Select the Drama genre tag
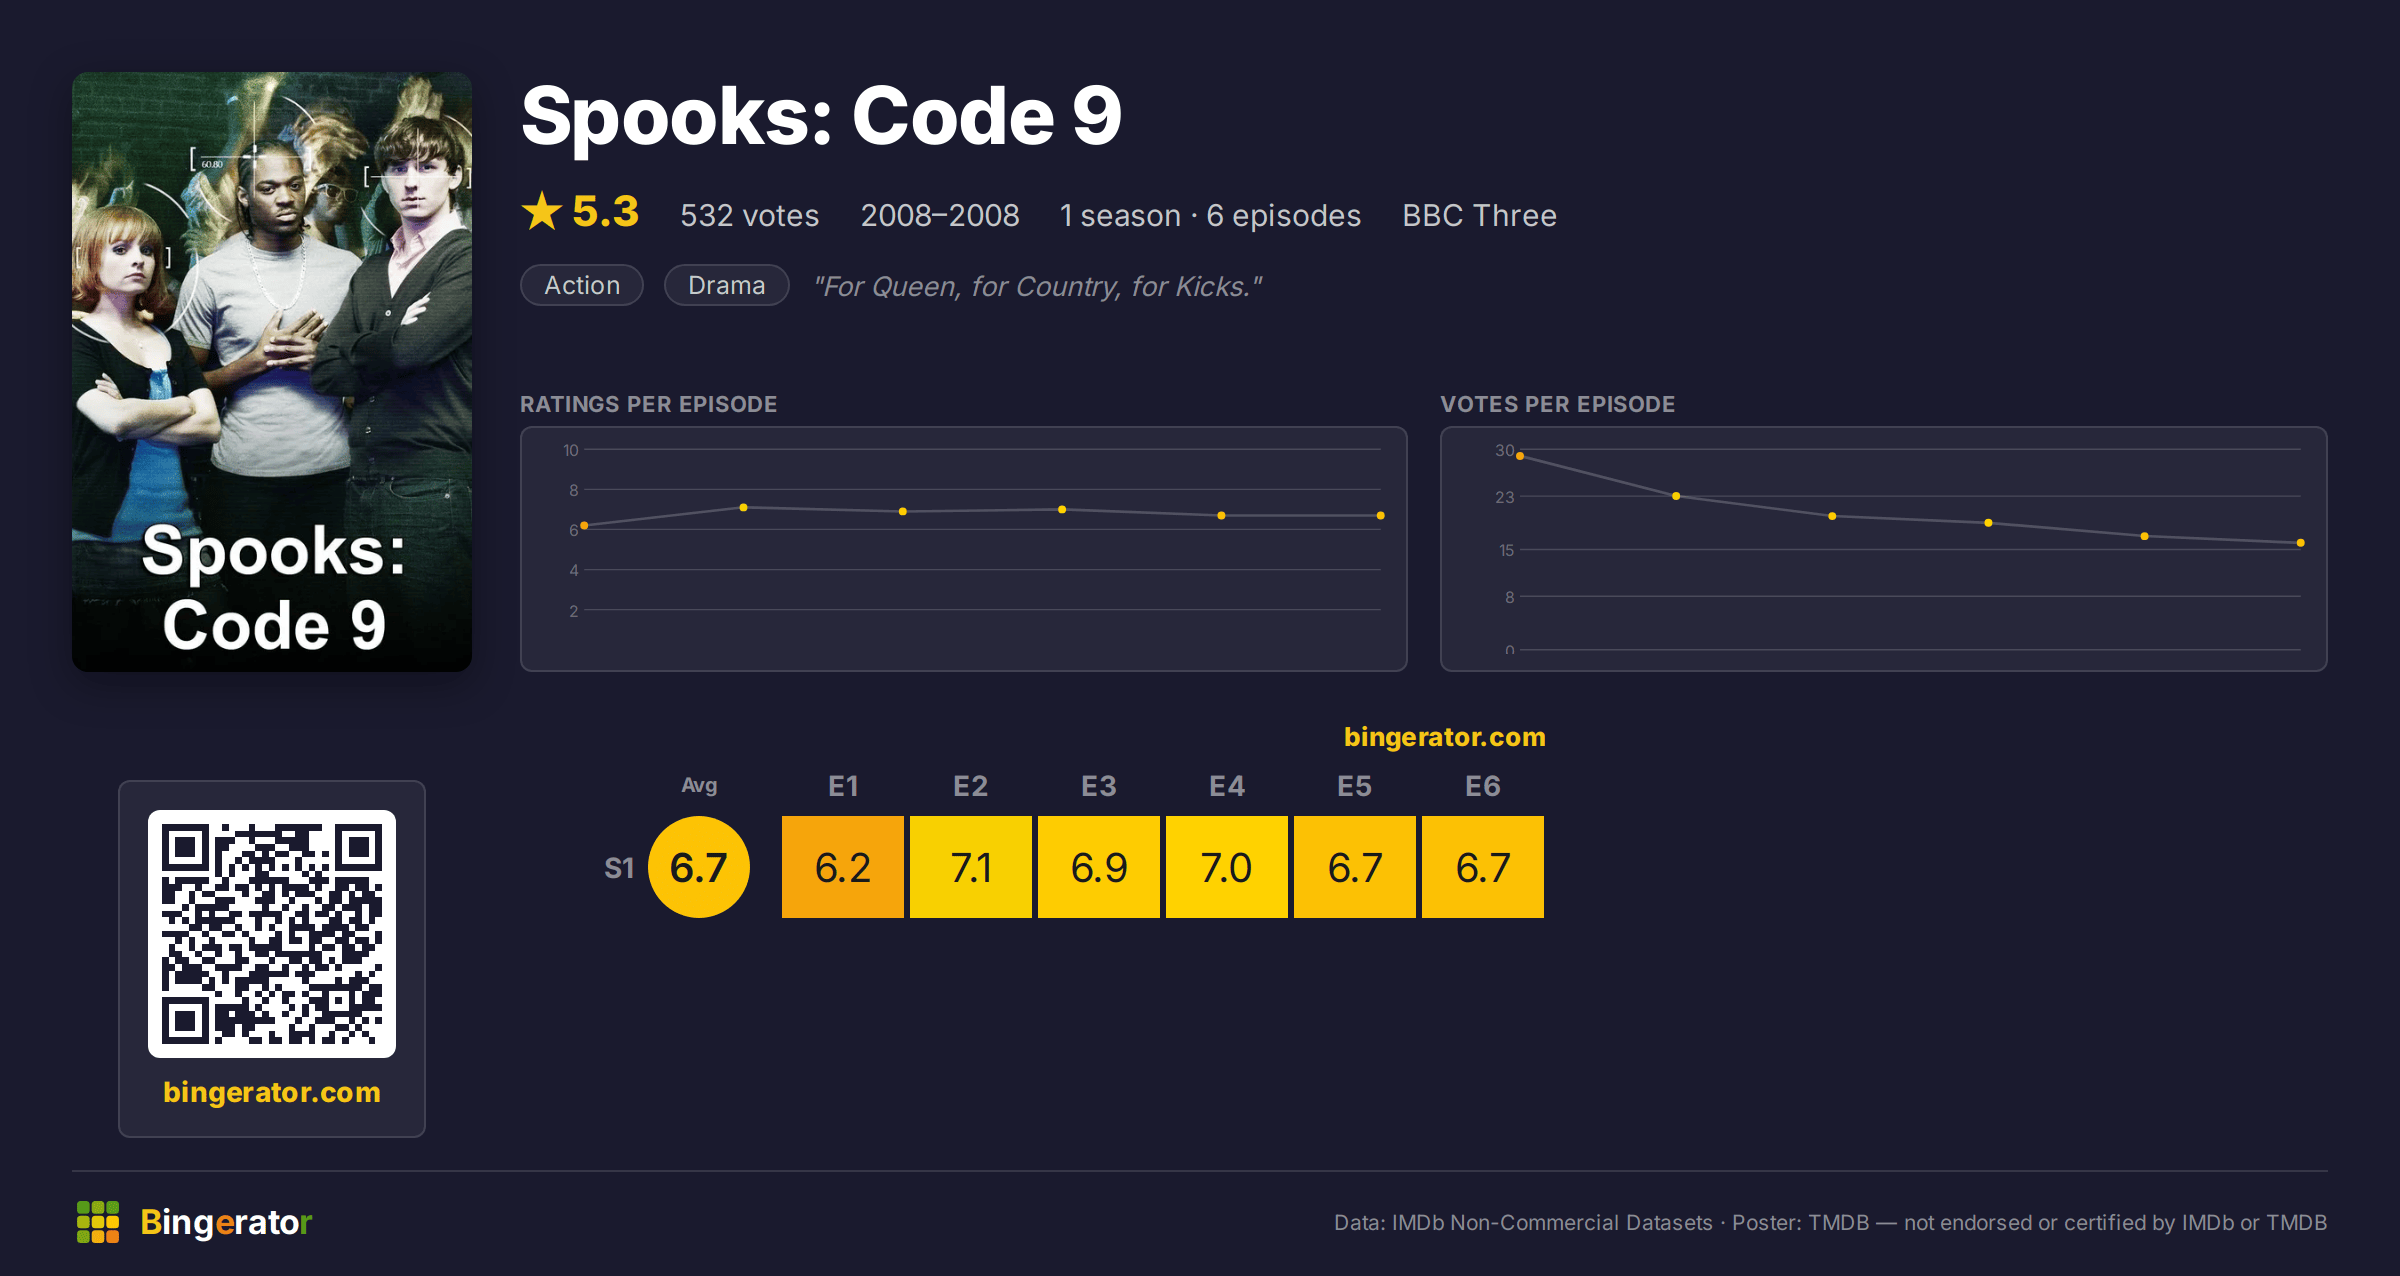The image size is (2400, 1276). 727,285
